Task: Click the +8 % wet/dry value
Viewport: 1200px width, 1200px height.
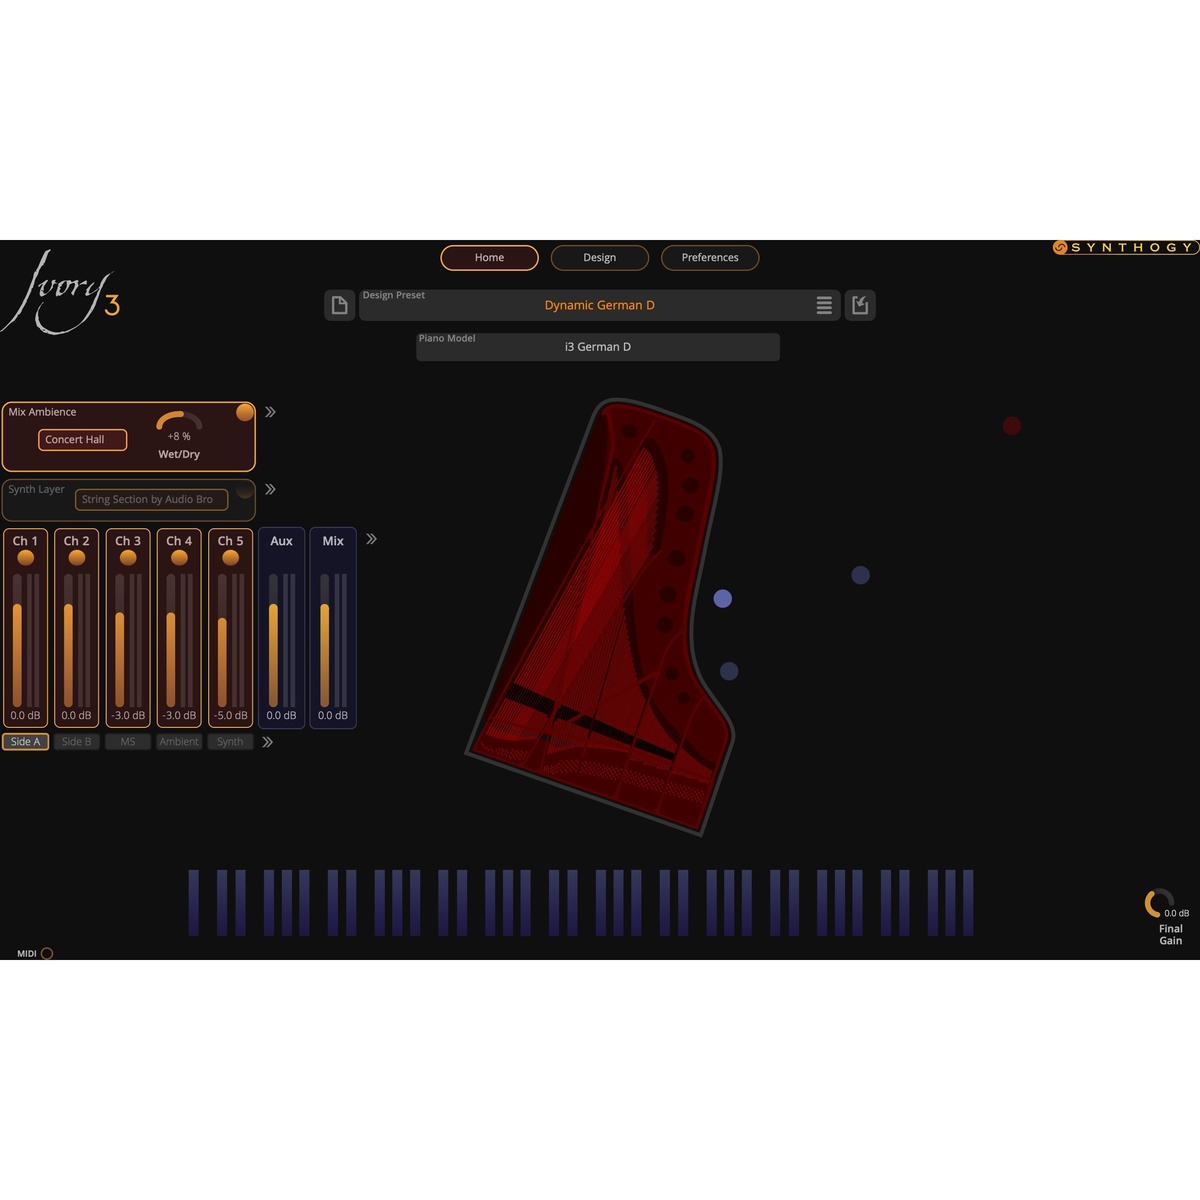Action: tap(179, 437)
